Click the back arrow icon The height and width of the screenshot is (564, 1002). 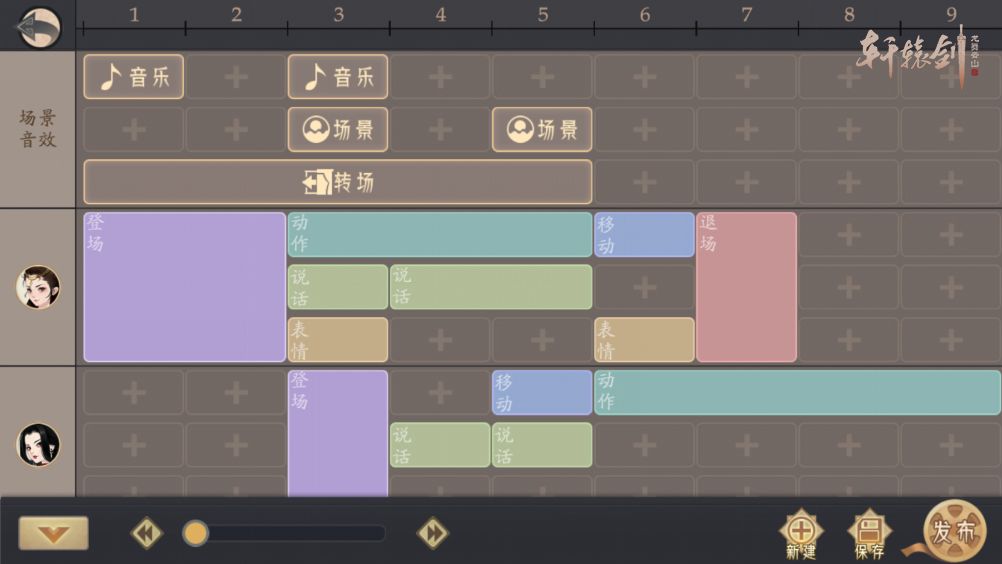point(38,27)
